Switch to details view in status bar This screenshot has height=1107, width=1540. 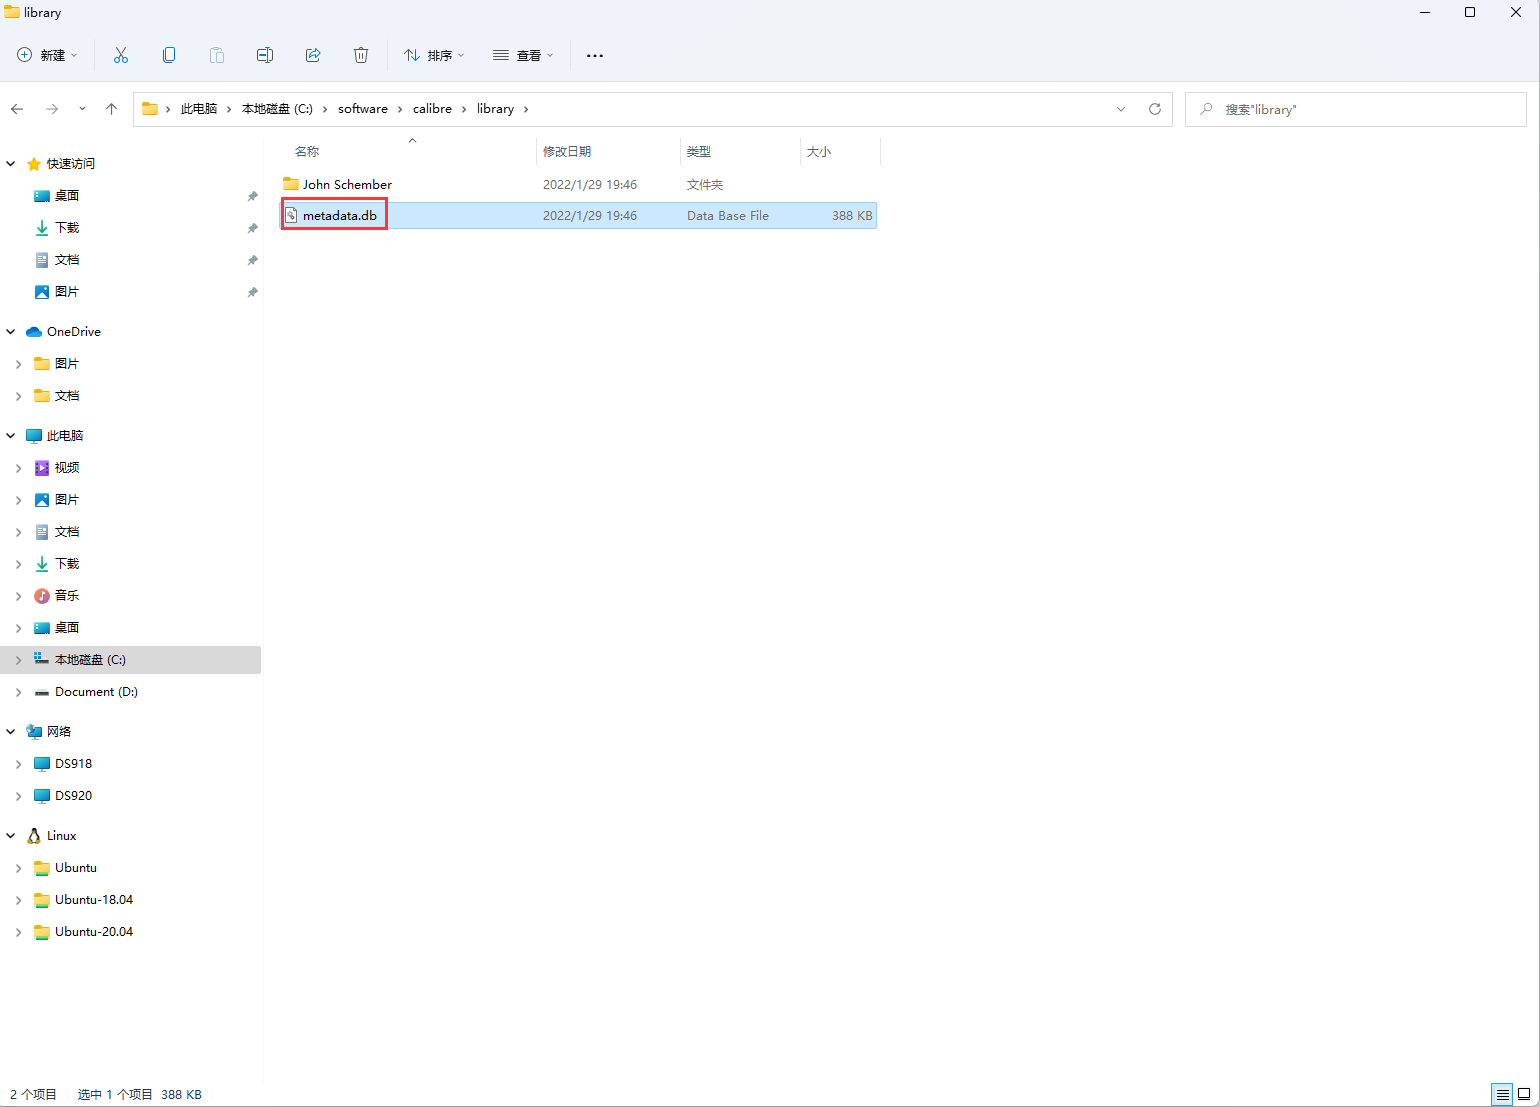[x=1502, y=1095]
